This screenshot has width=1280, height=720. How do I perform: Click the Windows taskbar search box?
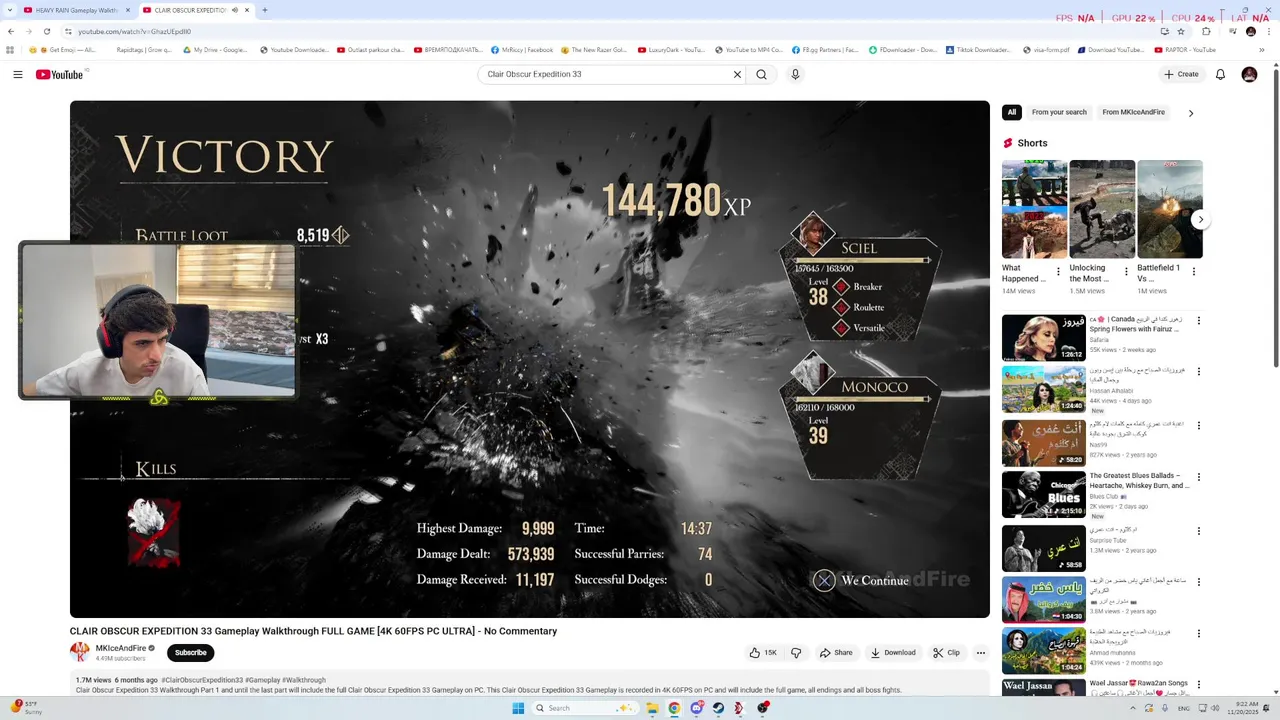tap(585, 708)
